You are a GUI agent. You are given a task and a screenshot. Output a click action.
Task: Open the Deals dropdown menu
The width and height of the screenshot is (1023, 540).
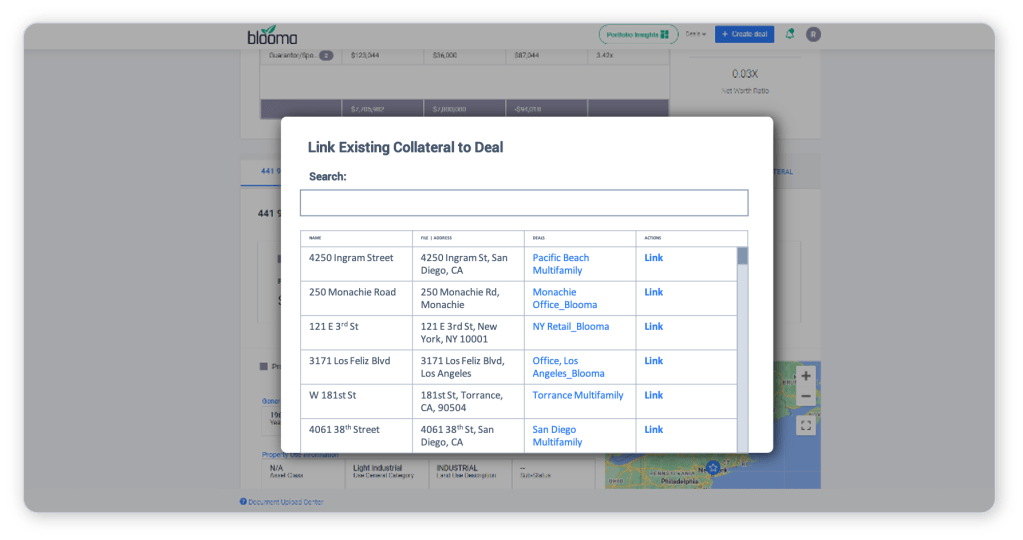[695, 34]
